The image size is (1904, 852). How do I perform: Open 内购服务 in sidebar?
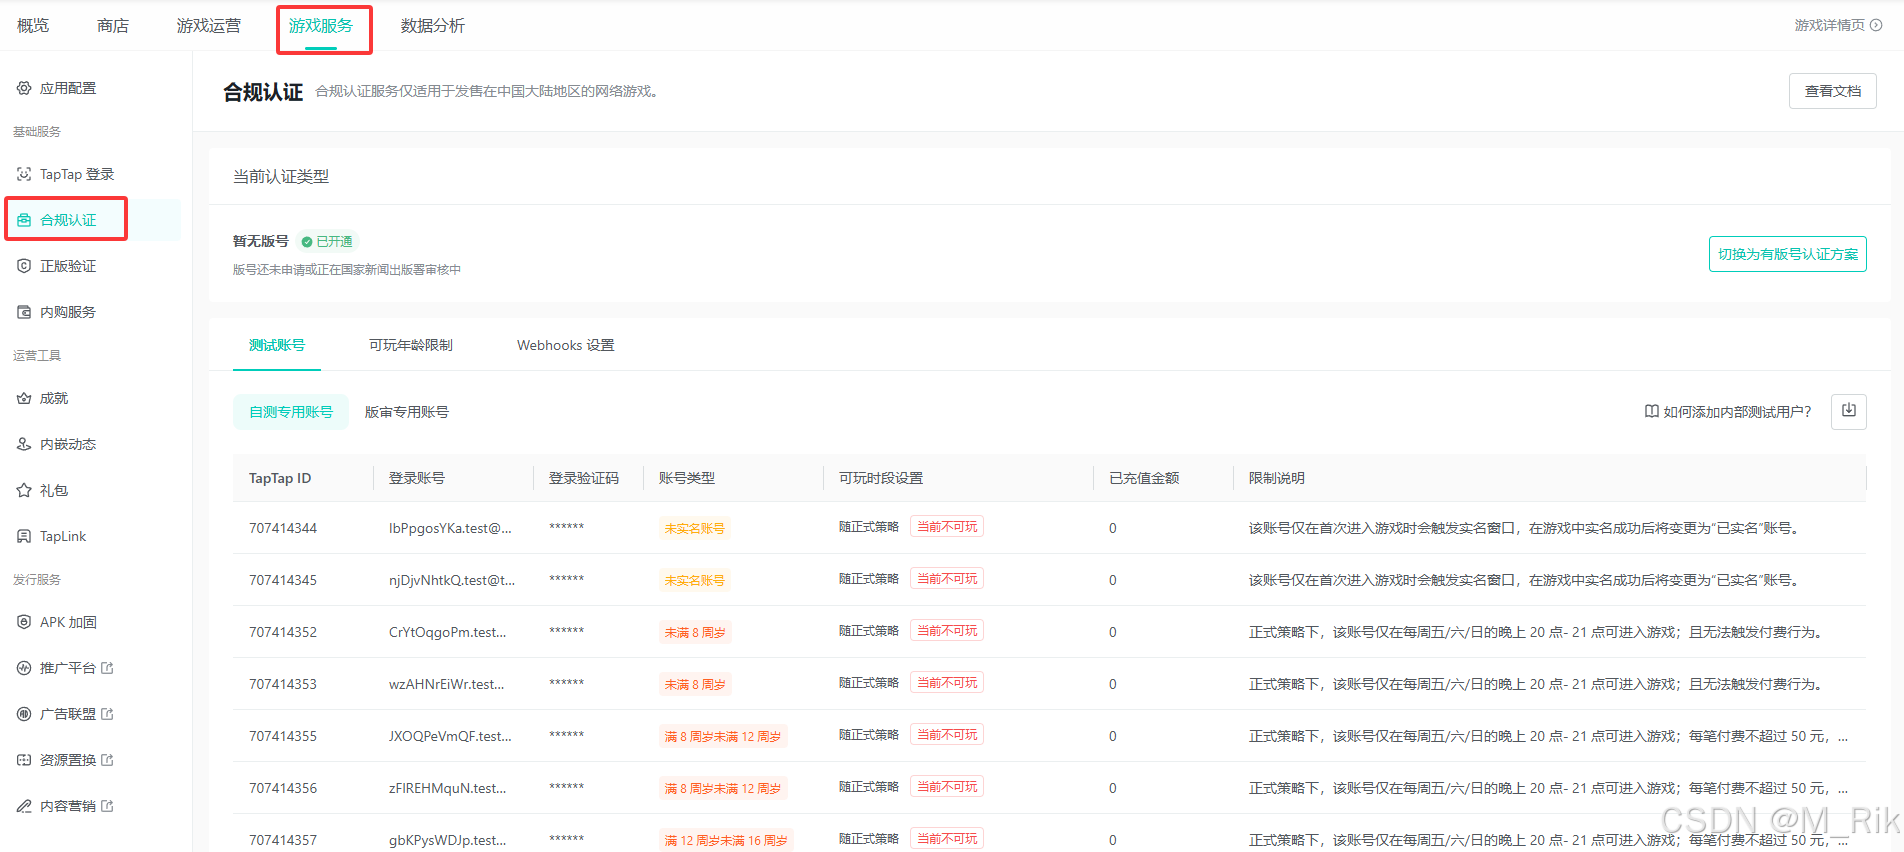68,312
